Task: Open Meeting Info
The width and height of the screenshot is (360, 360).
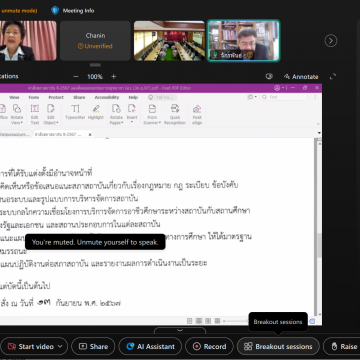Action: click(73, 11)
